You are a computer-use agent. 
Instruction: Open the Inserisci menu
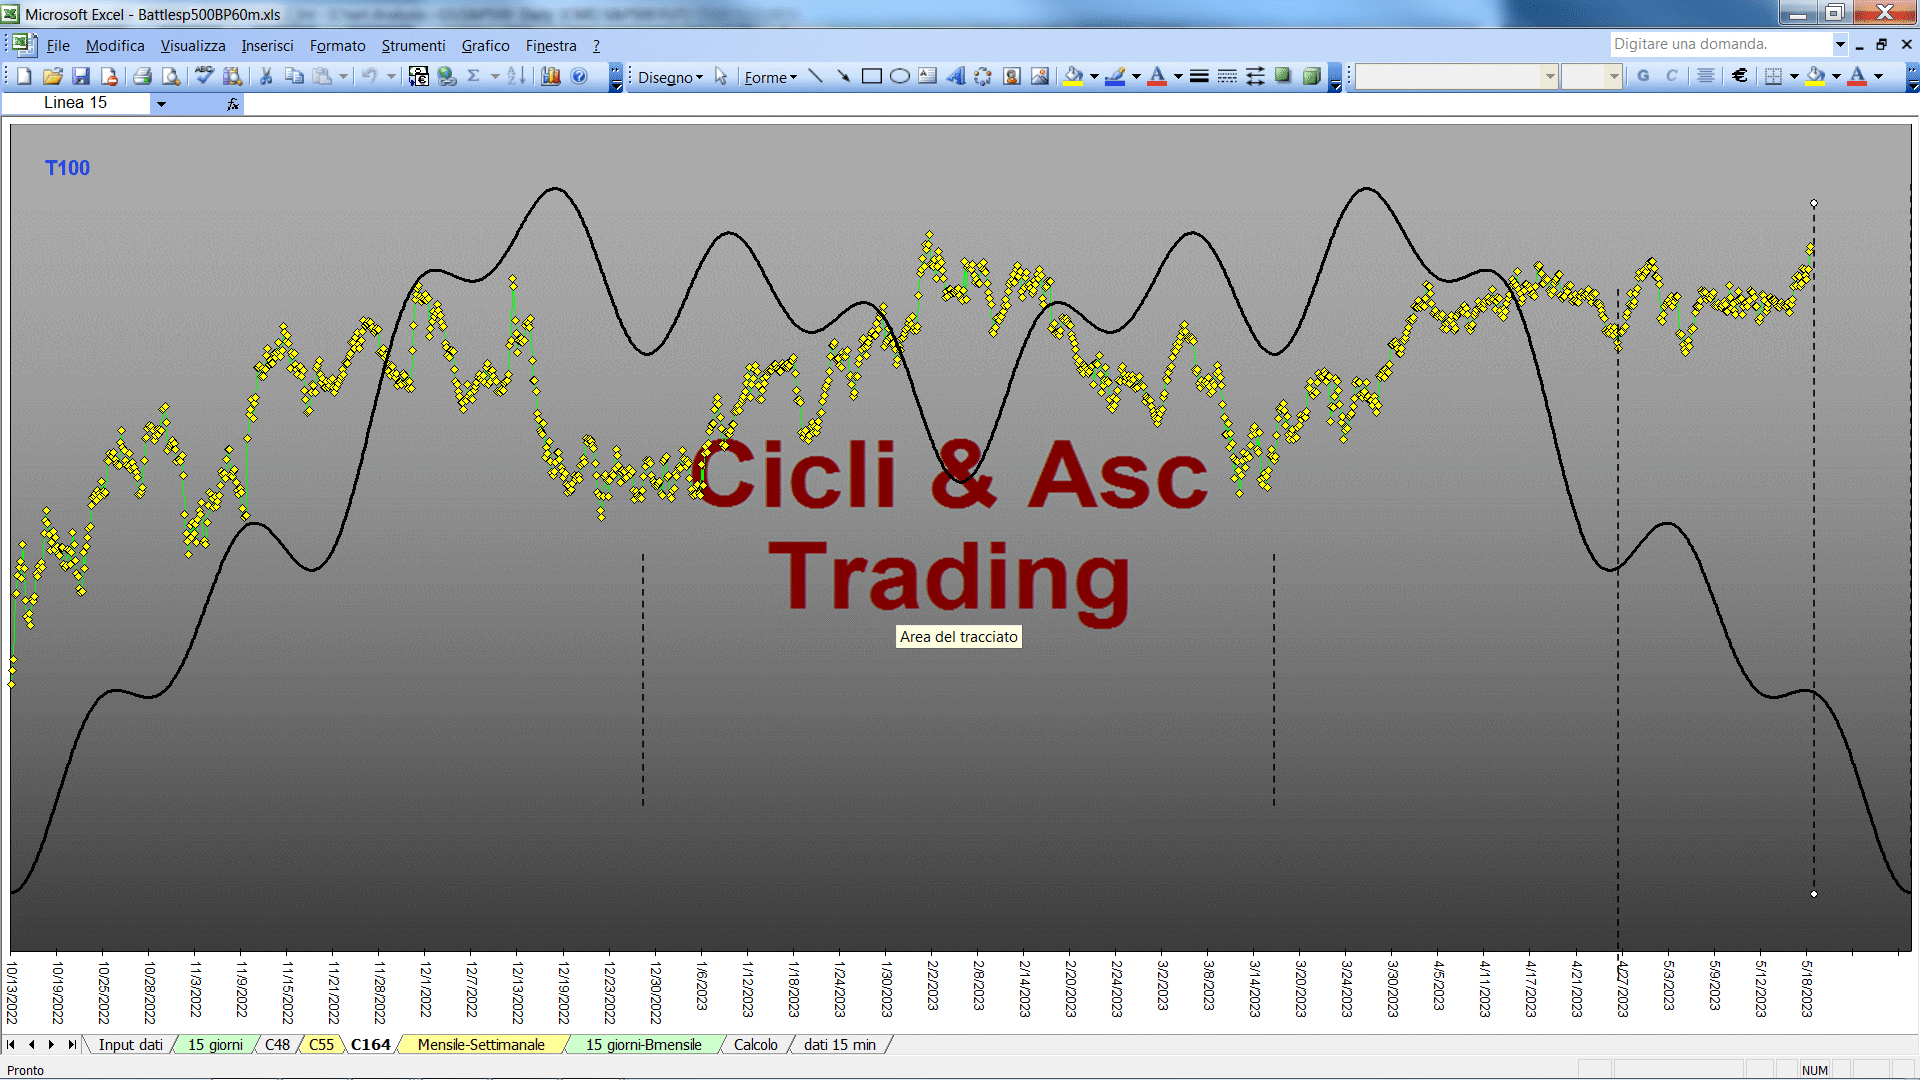coord(267,46)
